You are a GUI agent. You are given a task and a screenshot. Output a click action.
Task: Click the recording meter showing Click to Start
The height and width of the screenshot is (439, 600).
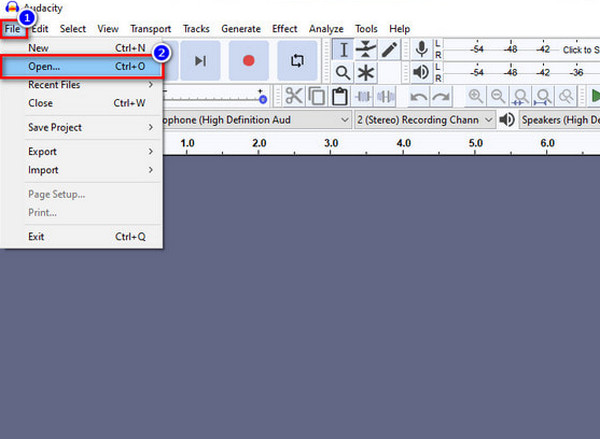point(521,49)
